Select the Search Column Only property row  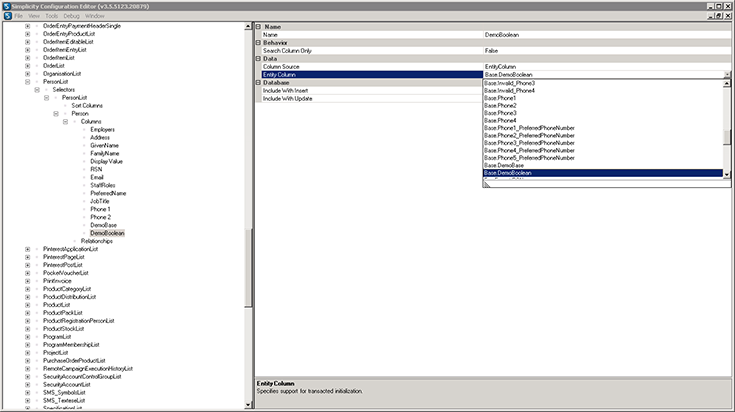496,51
